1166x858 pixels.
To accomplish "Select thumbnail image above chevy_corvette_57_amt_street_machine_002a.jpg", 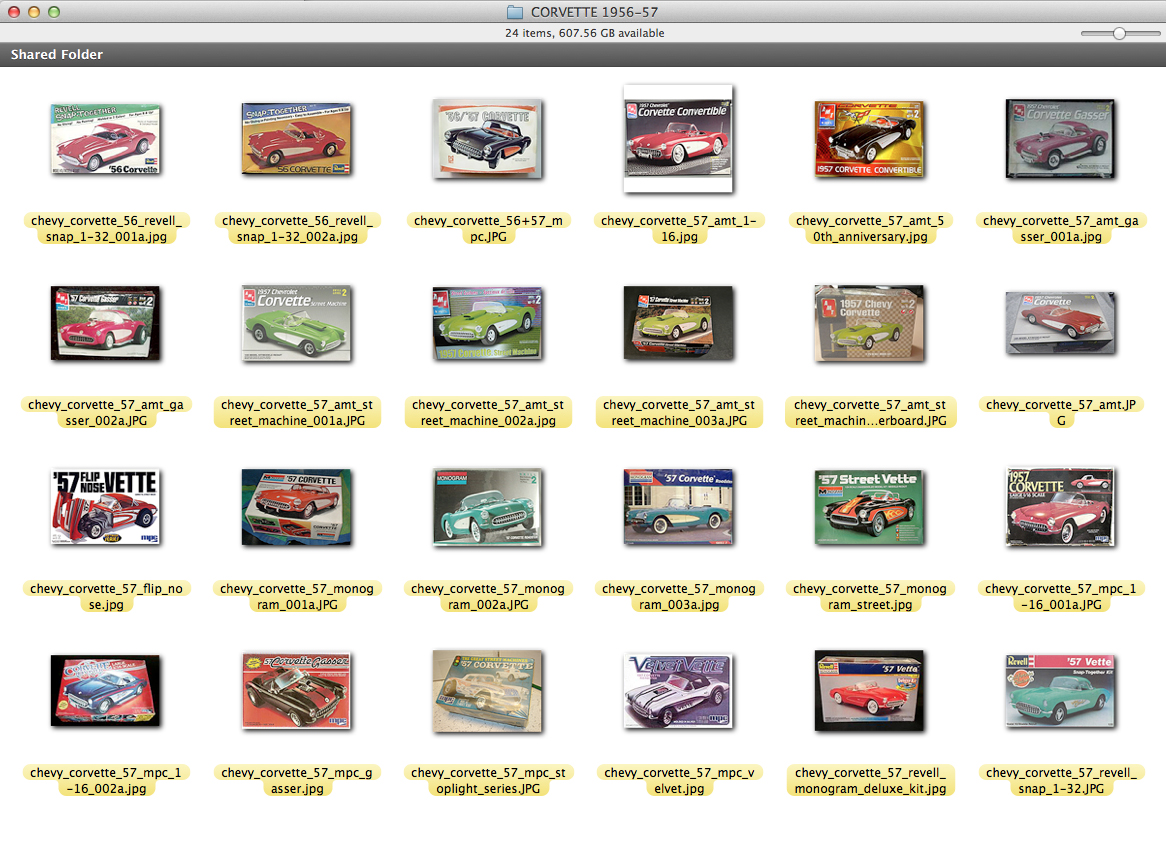I will point(488,323).
